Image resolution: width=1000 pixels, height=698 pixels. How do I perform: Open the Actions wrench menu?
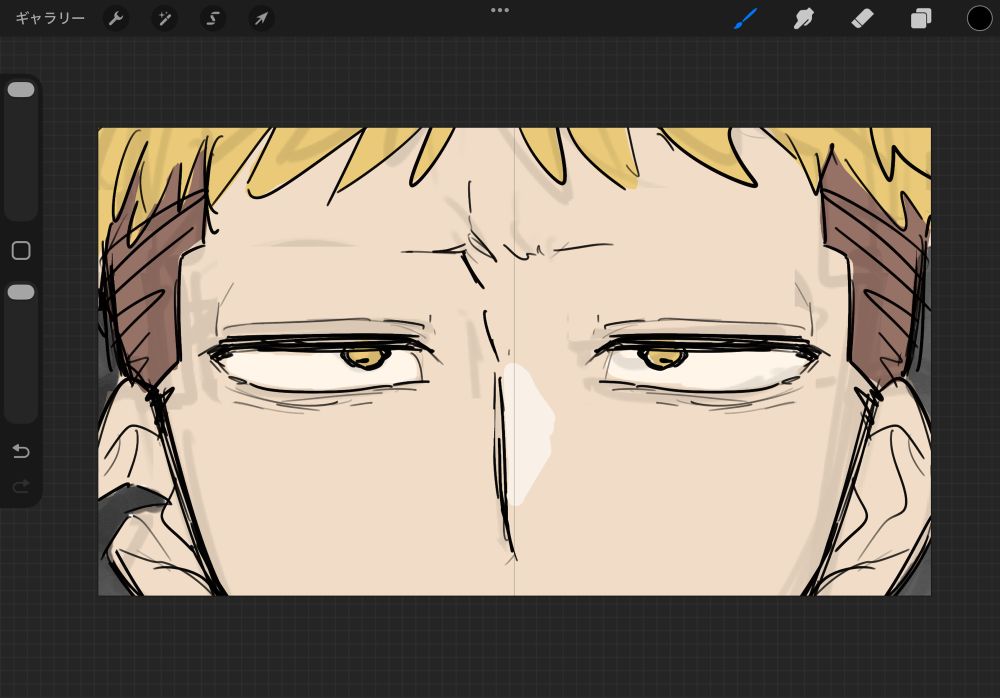115,19
